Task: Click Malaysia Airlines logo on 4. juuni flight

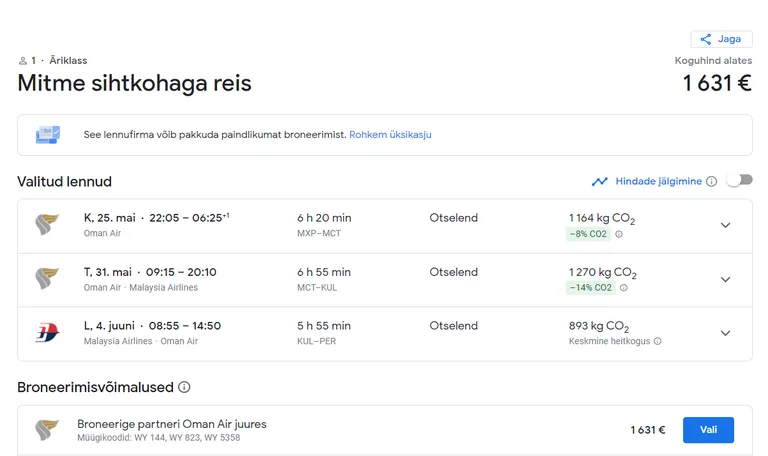Action: point(47,333)
